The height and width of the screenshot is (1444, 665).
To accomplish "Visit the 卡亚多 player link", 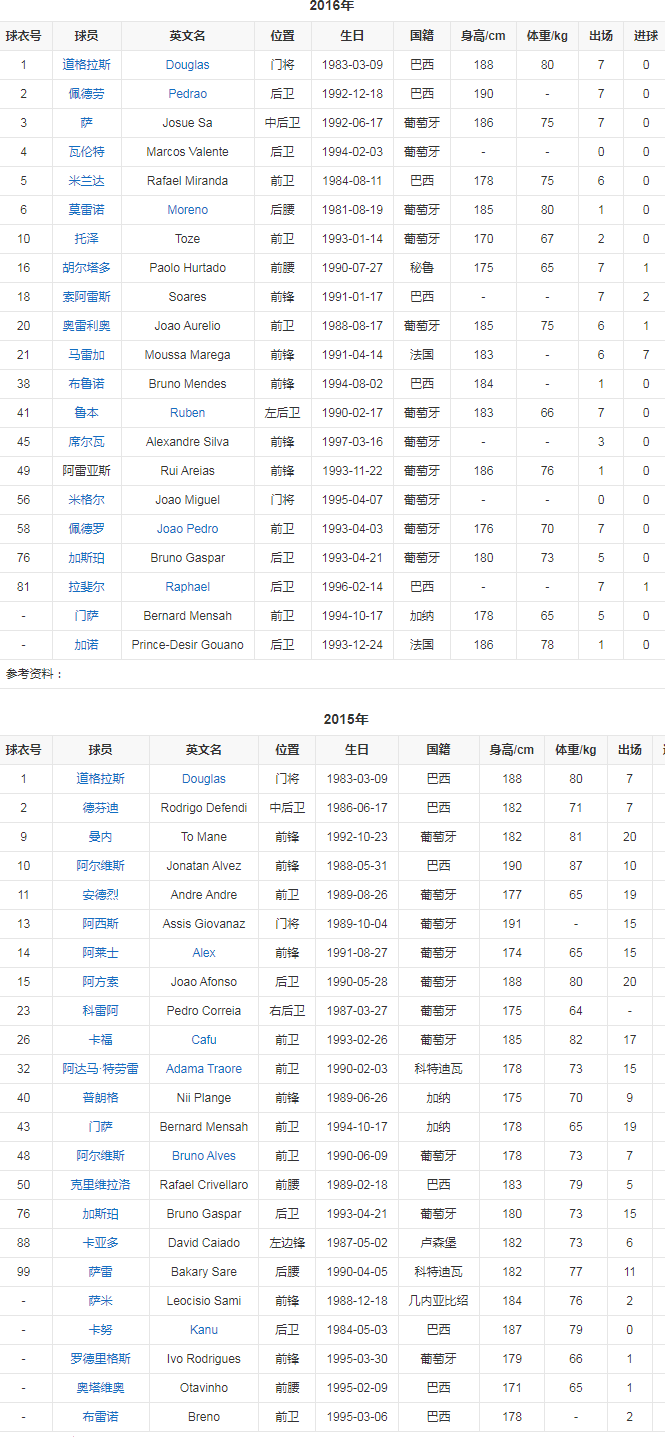I will click(x=100, y=1243).
